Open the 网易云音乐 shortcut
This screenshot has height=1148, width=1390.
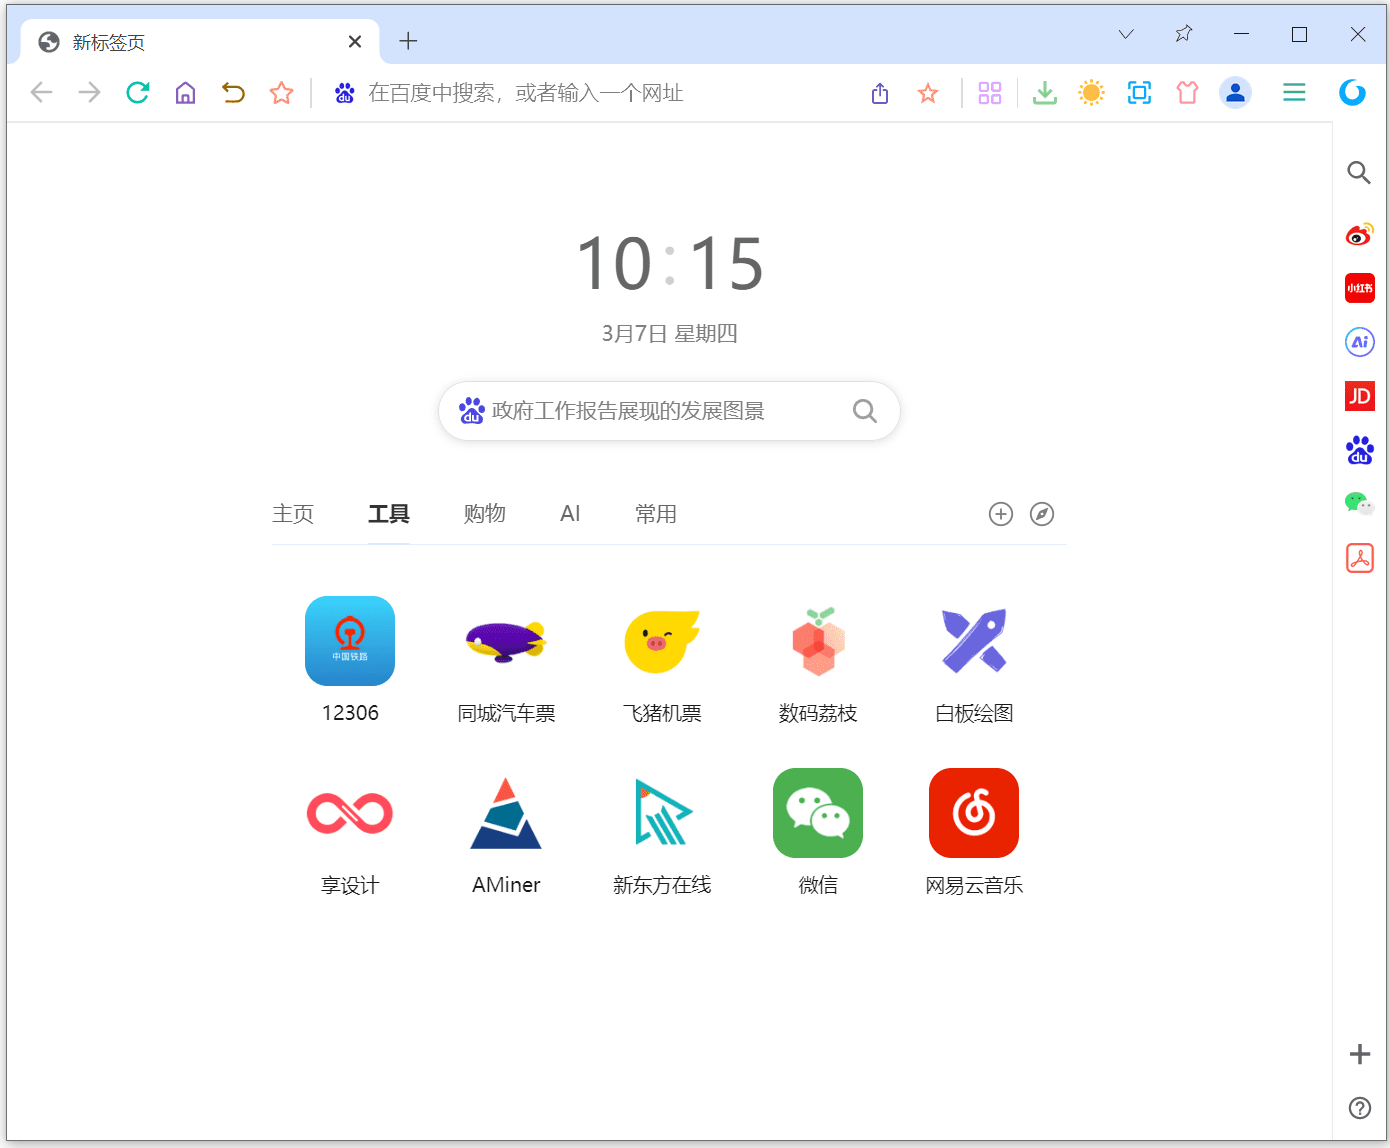point(974,832)
